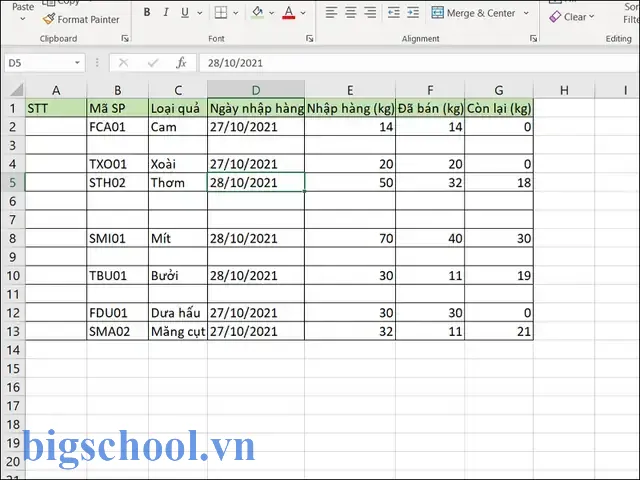Select all cells corner triangle
The width and height of the screenshot is (640, 480).
click(16, 89)
